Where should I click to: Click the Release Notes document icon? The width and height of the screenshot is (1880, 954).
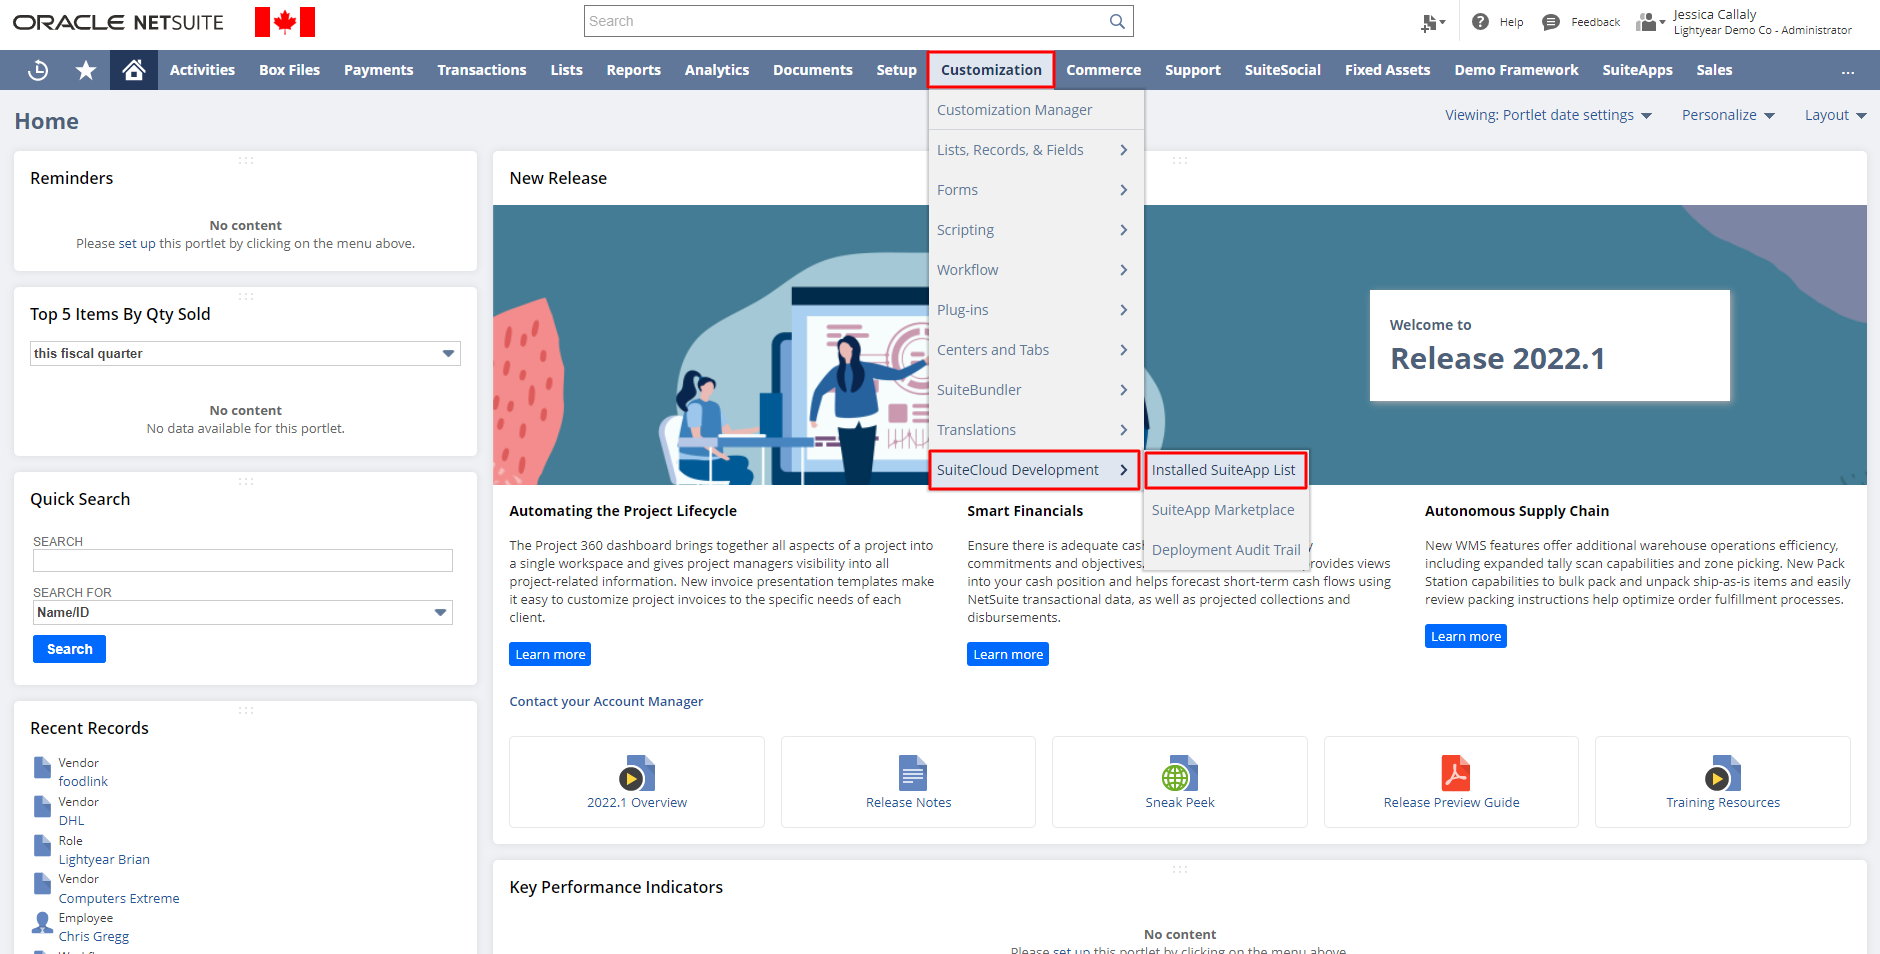pos(912,774)
